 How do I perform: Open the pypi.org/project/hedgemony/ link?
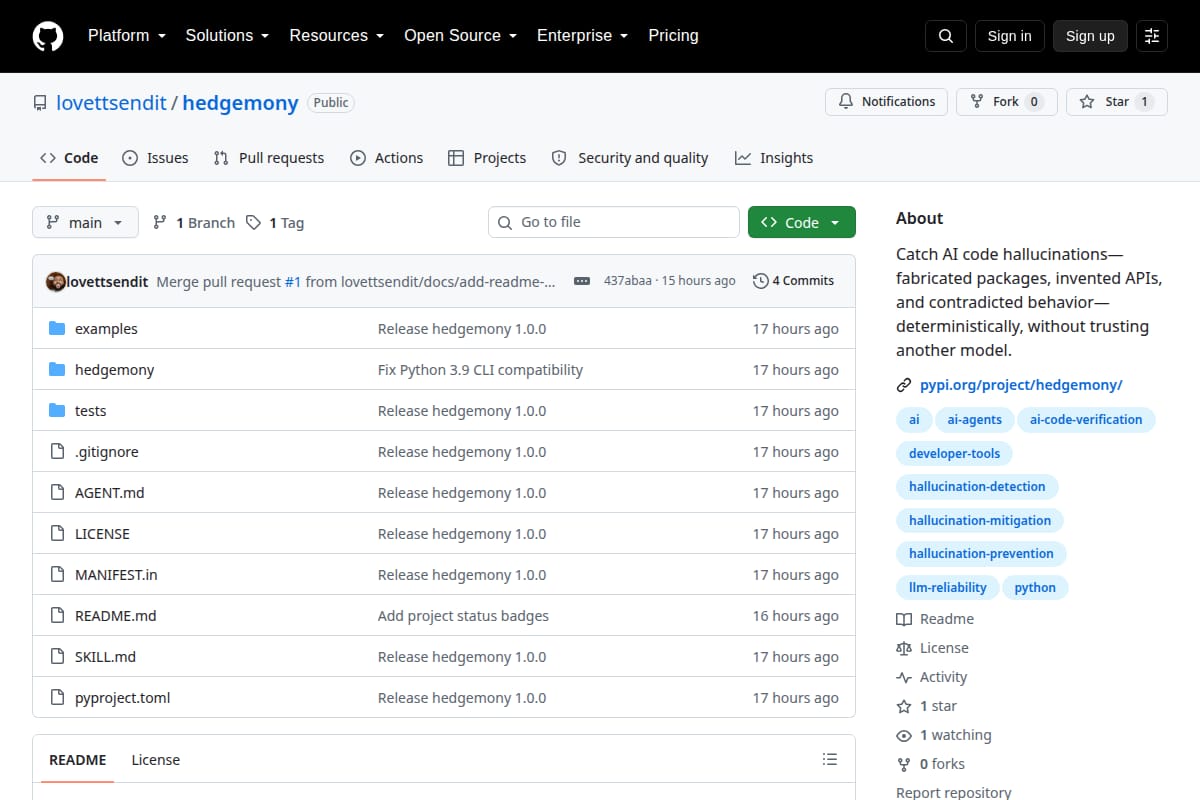[x=1021, y=385]
